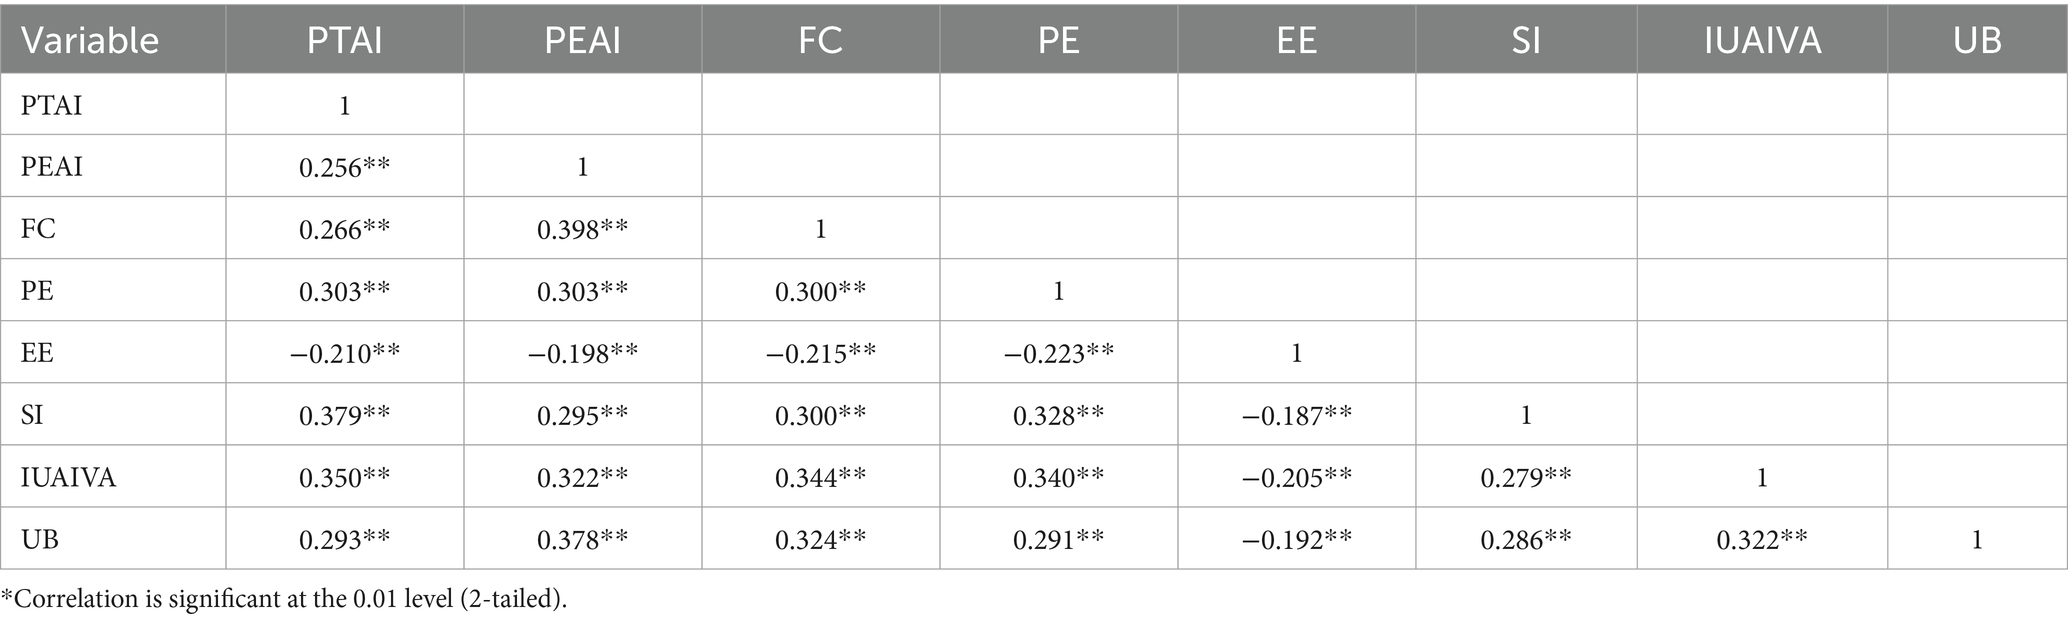Click the Variable column header
This screenshot has height=623, width=2068.
tap(90, 40)
